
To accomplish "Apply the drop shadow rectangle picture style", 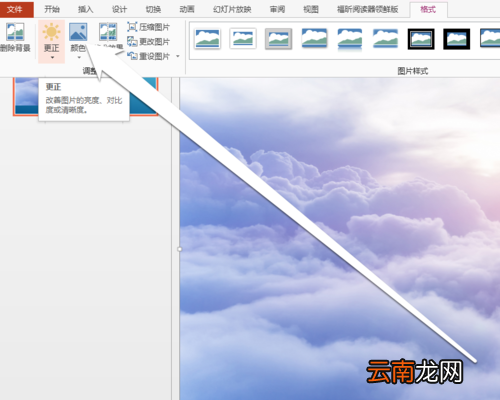I will coord(314,39).
